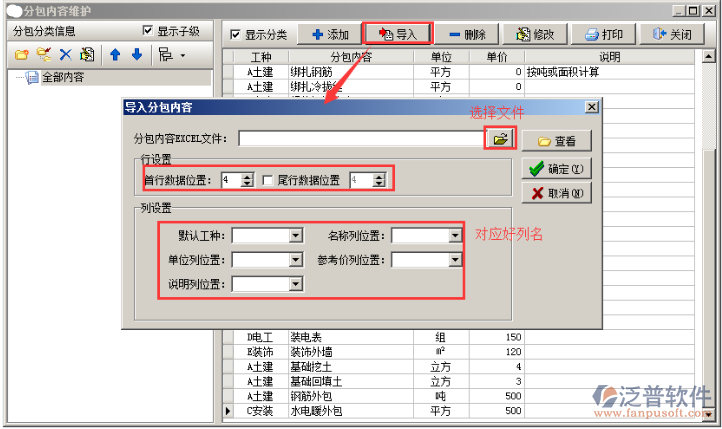Minimize the 分包内容维护 window
The height and width of the screenshot is (429, 722).
(x=679, y=10)
